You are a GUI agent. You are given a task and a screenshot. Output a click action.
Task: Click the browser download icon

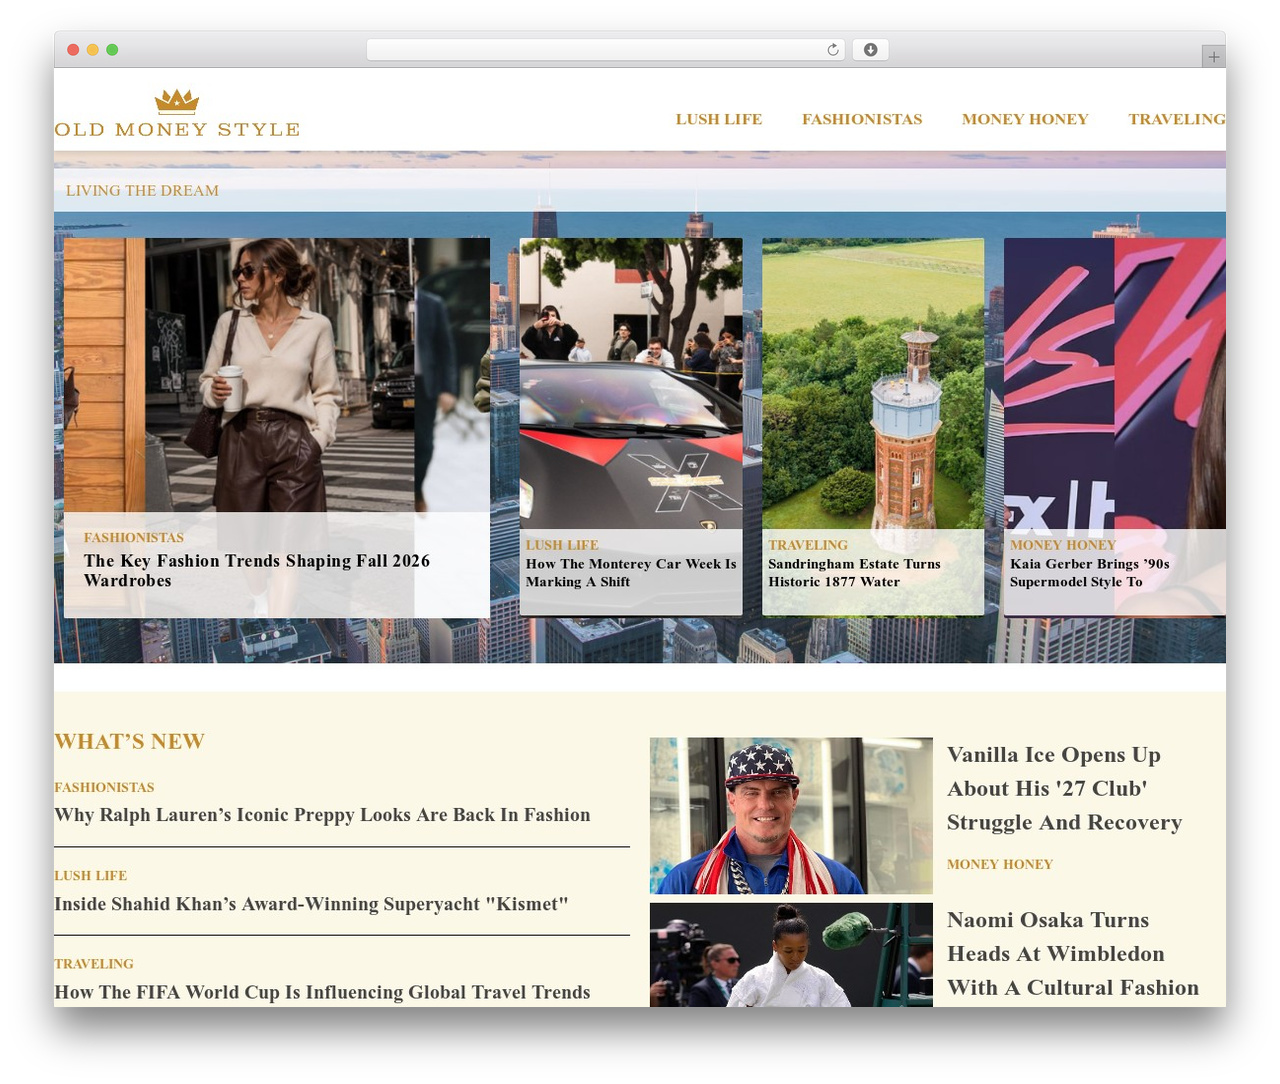click(870, 50)
